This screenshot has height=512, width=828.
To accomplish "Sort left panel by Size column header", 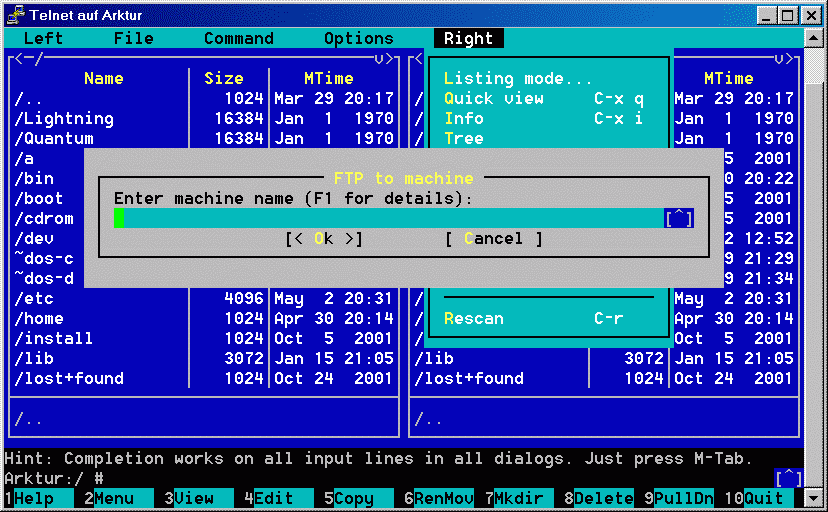I will [x=223, y=78].
